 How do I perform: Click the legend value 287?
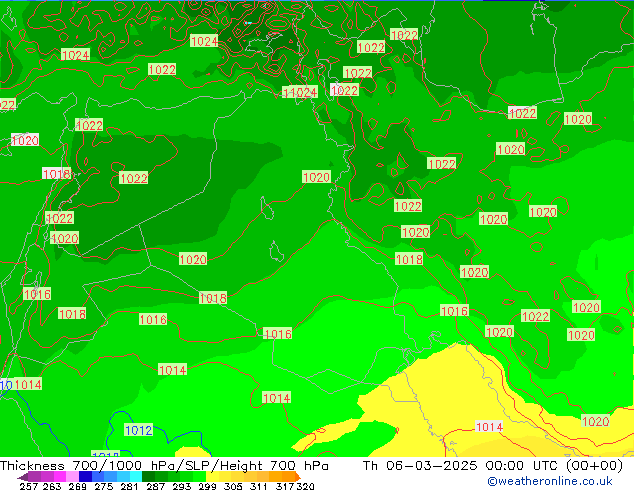point(155,486)
